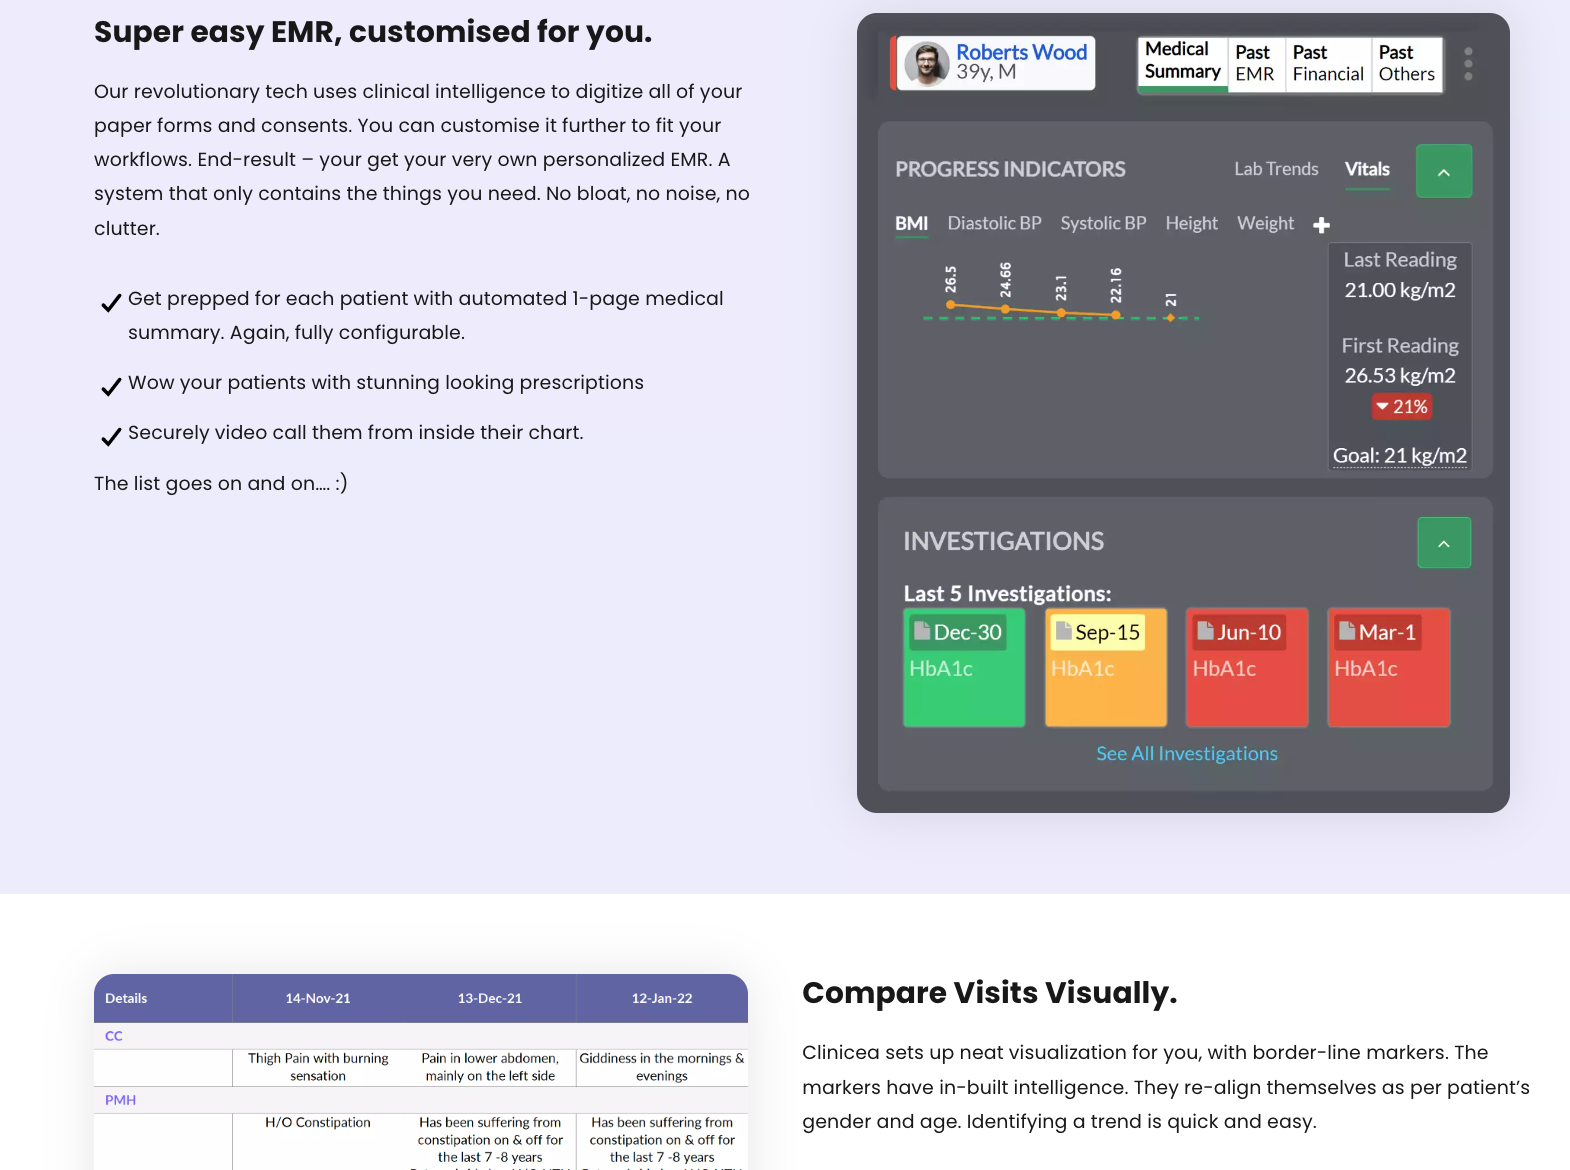
Task: Switch to Lab Trends view
Action: point(1275,169)
